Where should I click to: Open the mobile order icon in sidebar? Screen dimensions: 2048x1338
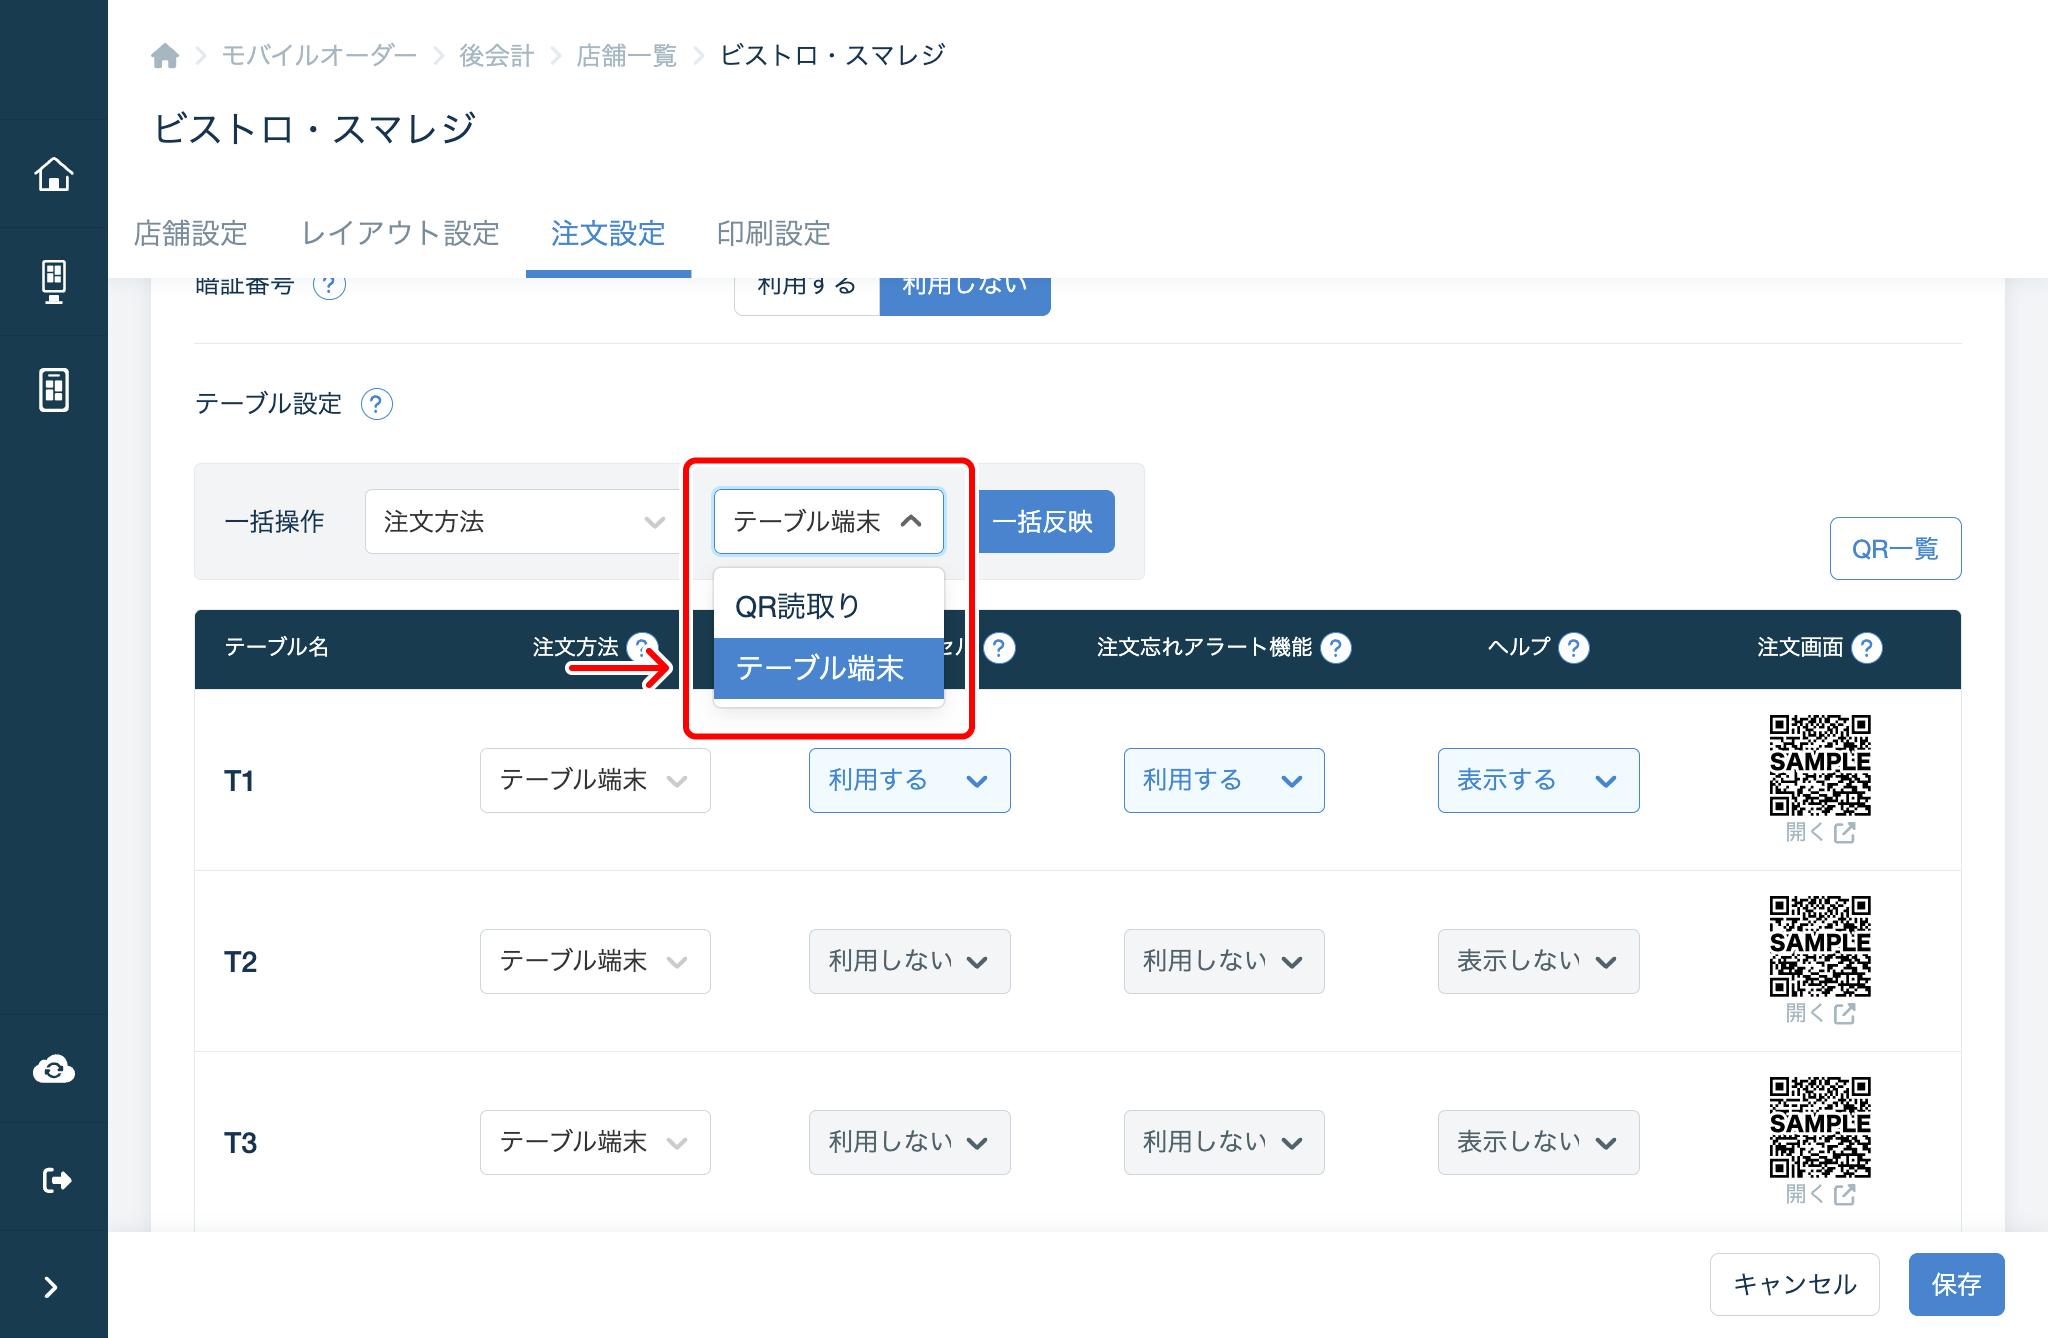pos(54,389)
